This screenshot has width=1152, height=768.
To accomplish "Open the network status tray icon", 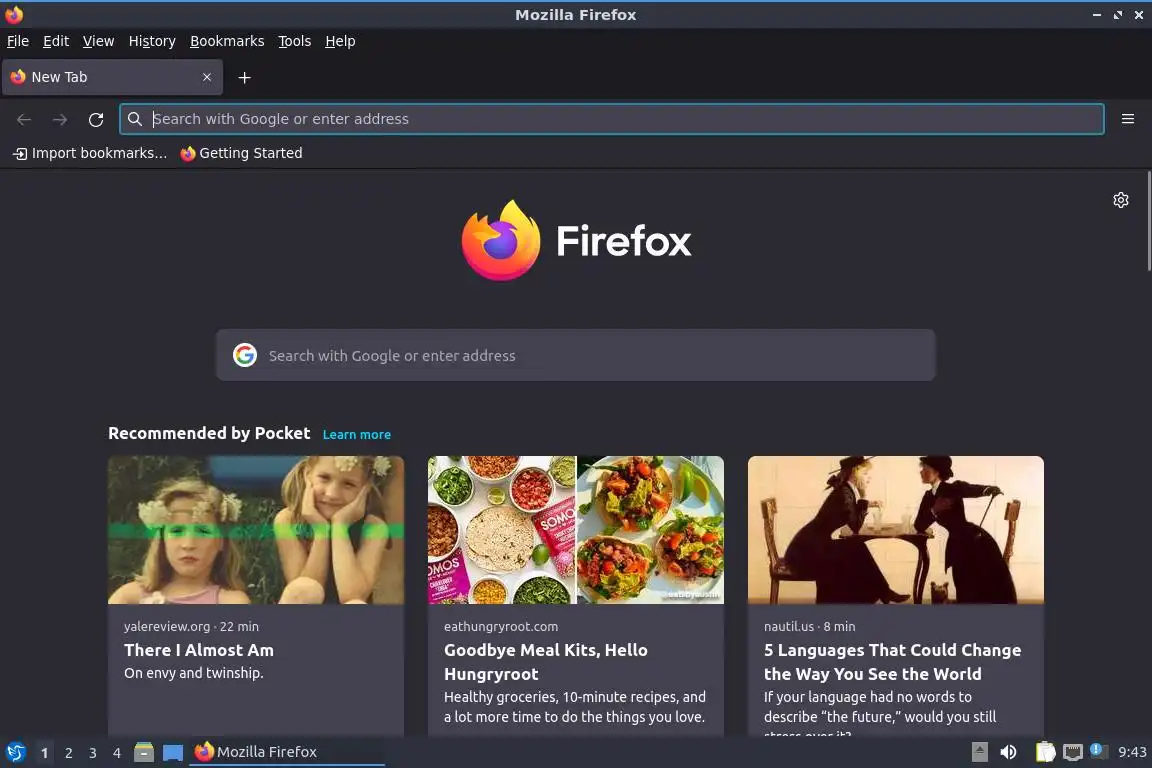I will [1073, 752].
